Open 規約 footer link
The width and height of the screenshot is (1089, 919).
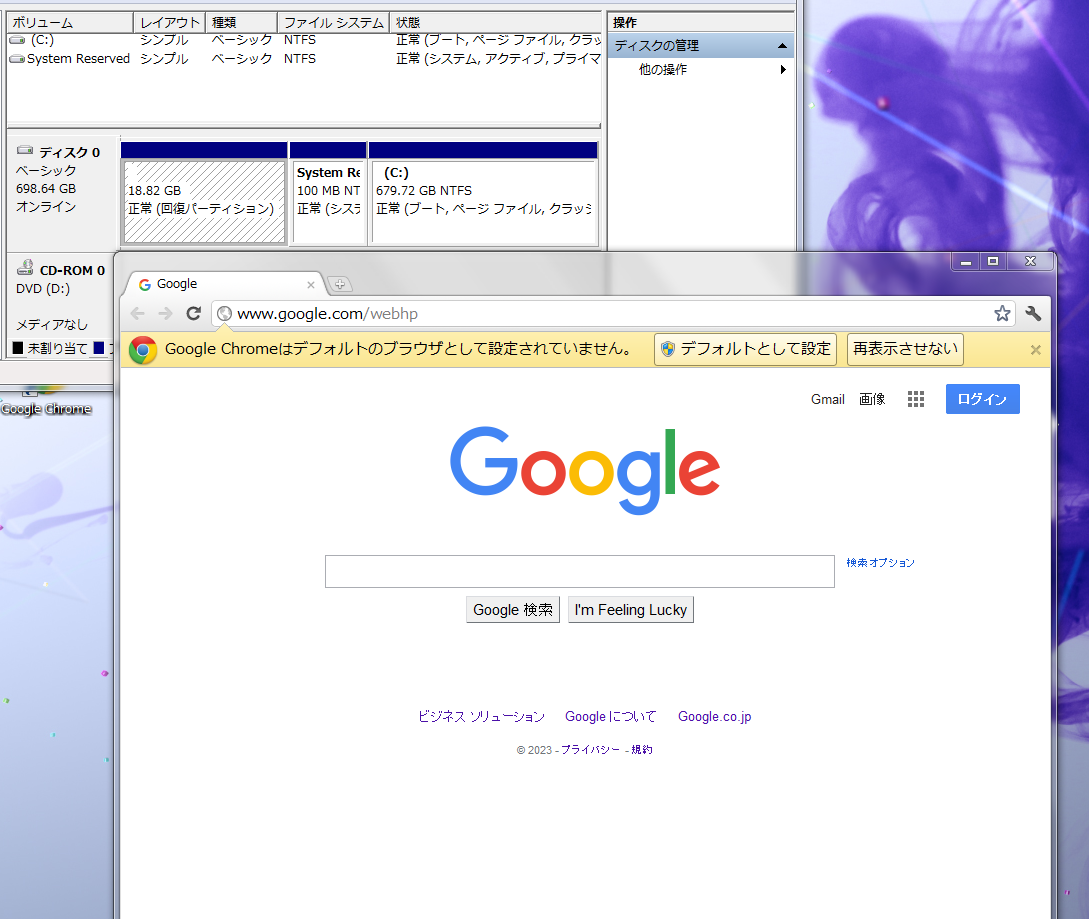point(642,750)
